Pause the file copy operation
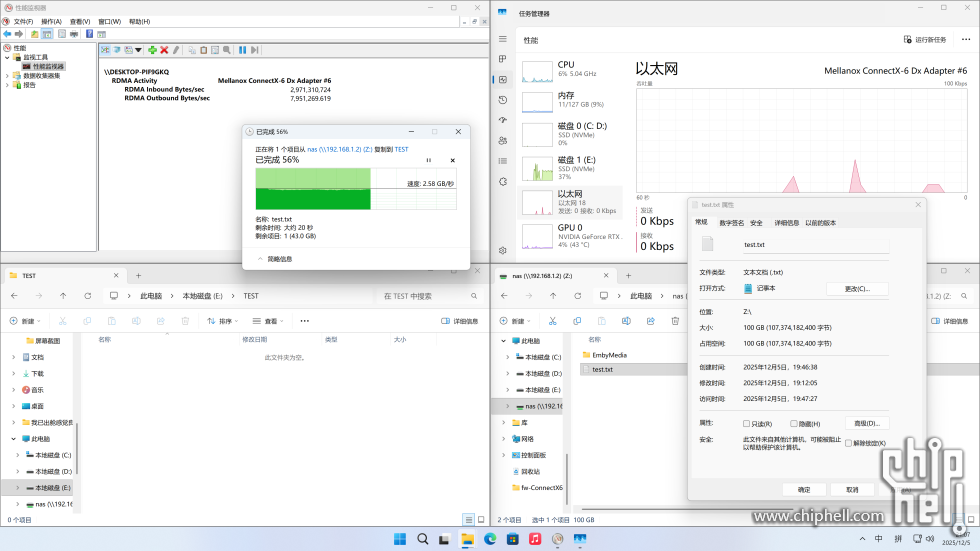 (x=429, y=160)
